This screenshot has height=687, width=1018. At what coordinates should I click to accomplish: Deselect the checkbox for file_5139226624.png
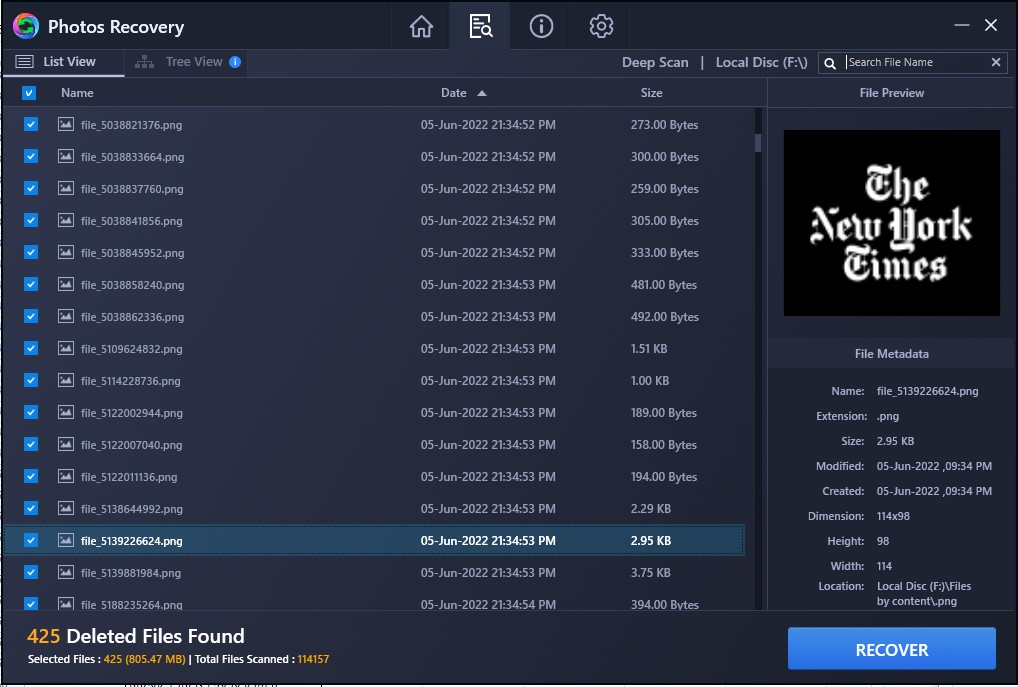[x=29, y=540]
